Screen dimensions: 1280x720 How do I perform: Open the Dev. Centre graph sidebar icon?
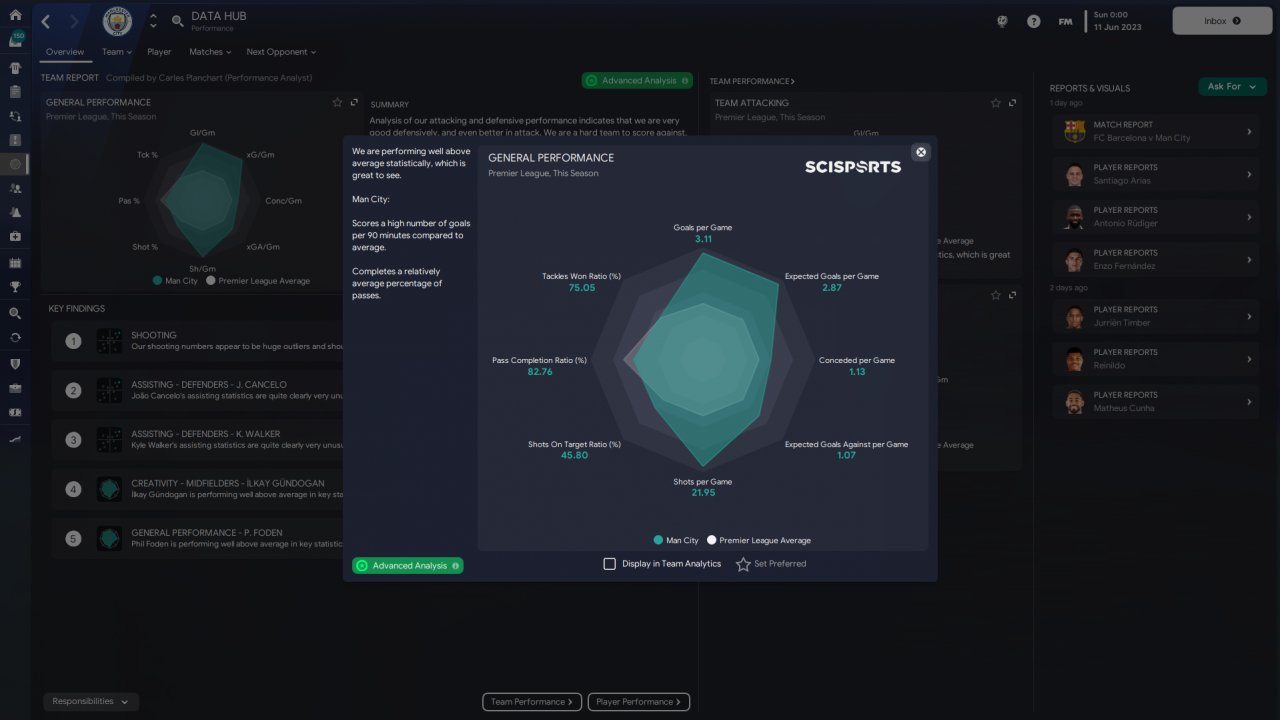[15, 438]
